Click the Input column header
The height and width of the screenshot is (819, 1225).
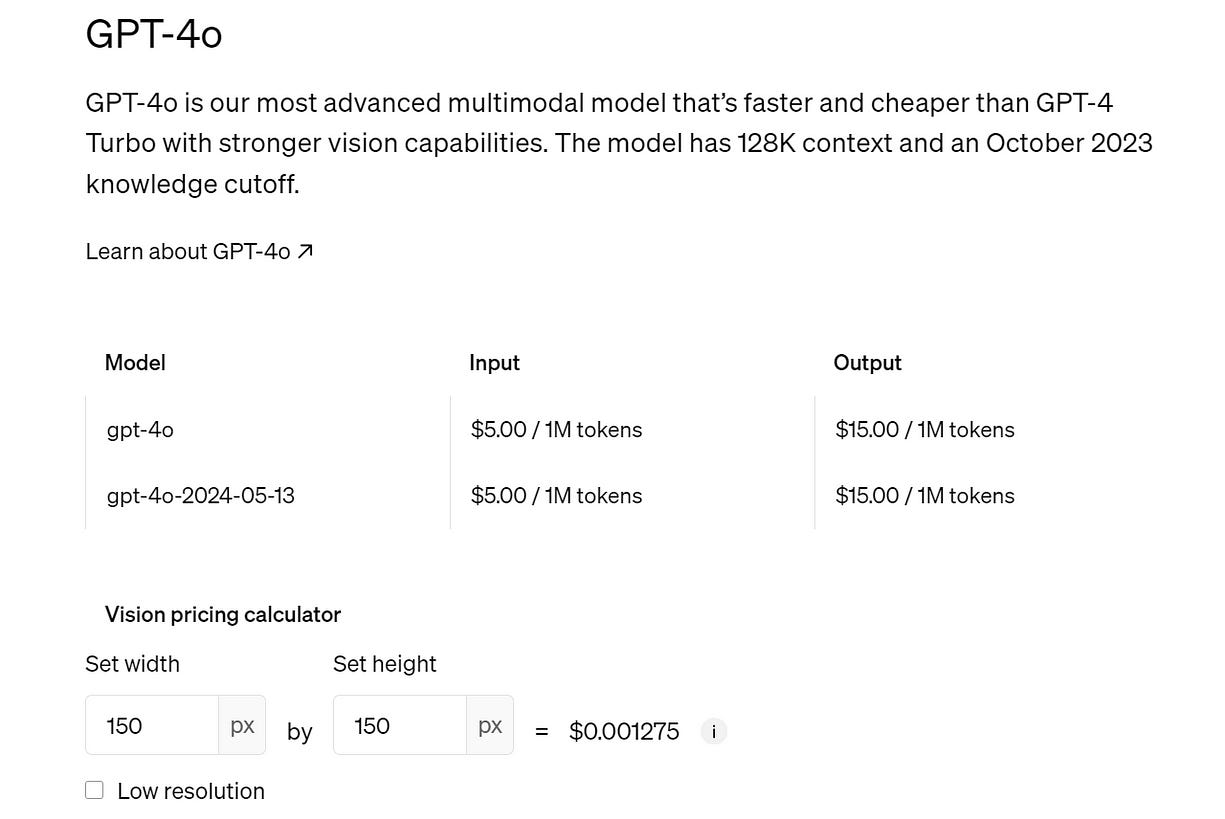tap(494, 362)
